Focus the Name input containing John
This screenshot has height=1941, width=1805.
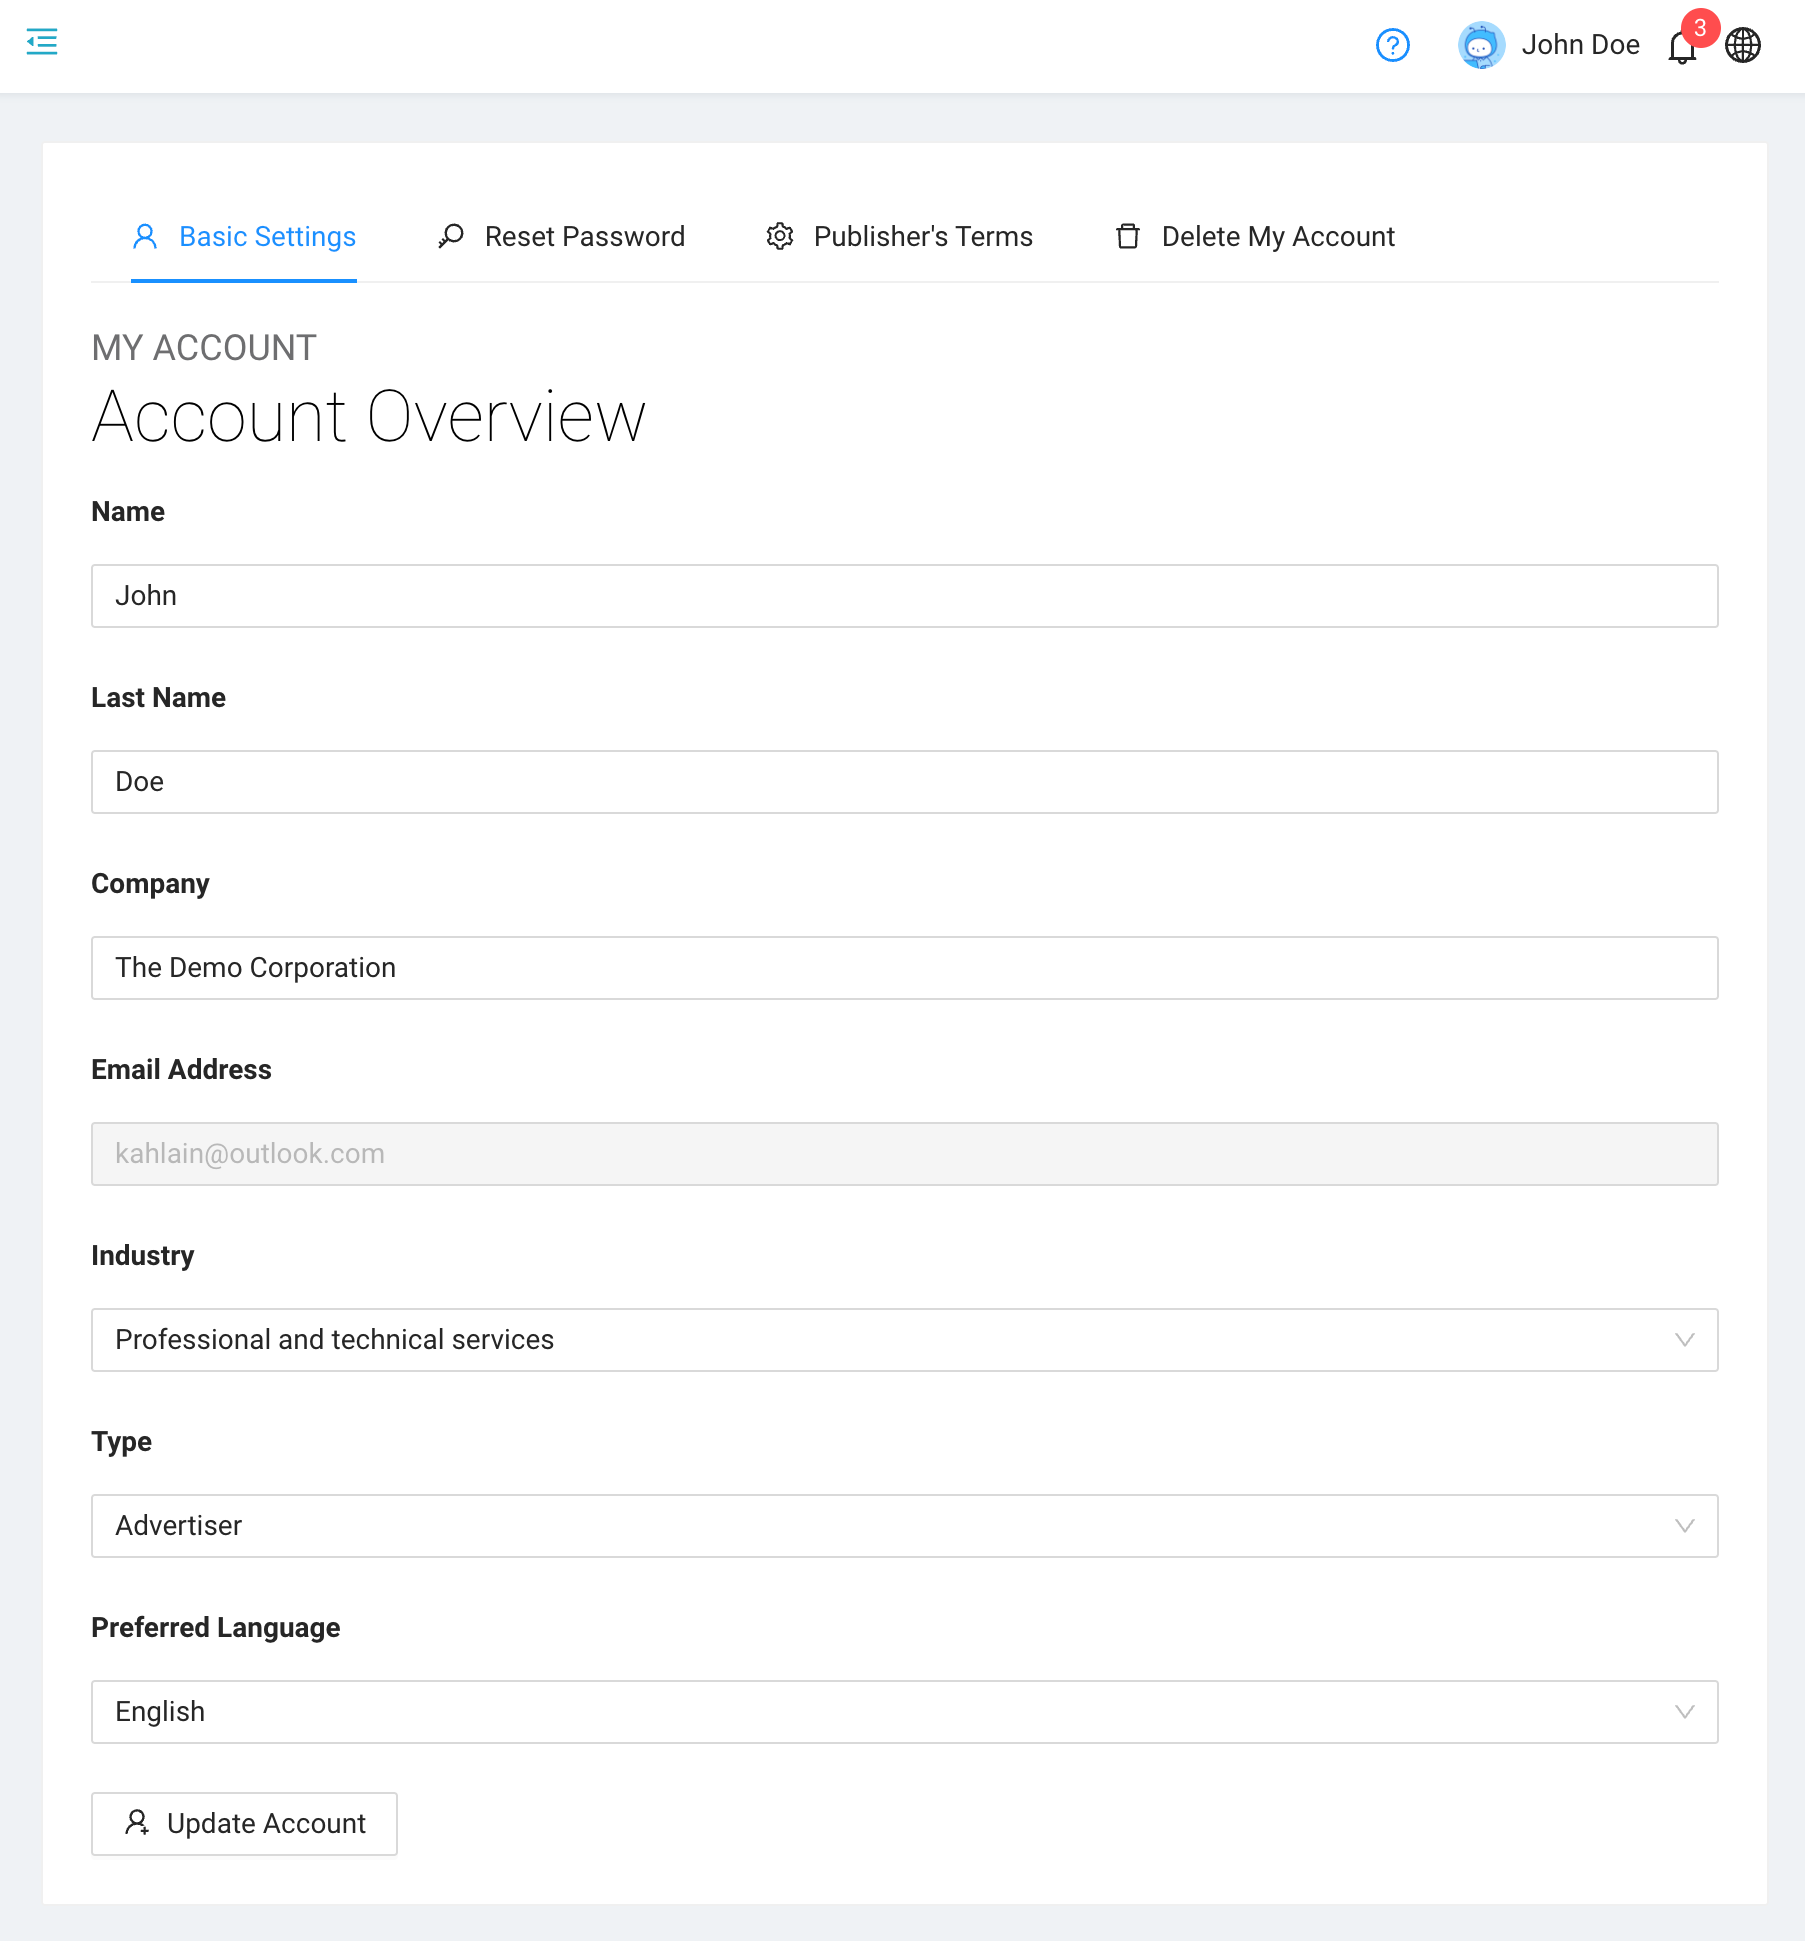pyautogui.click(x=904, y=596)
